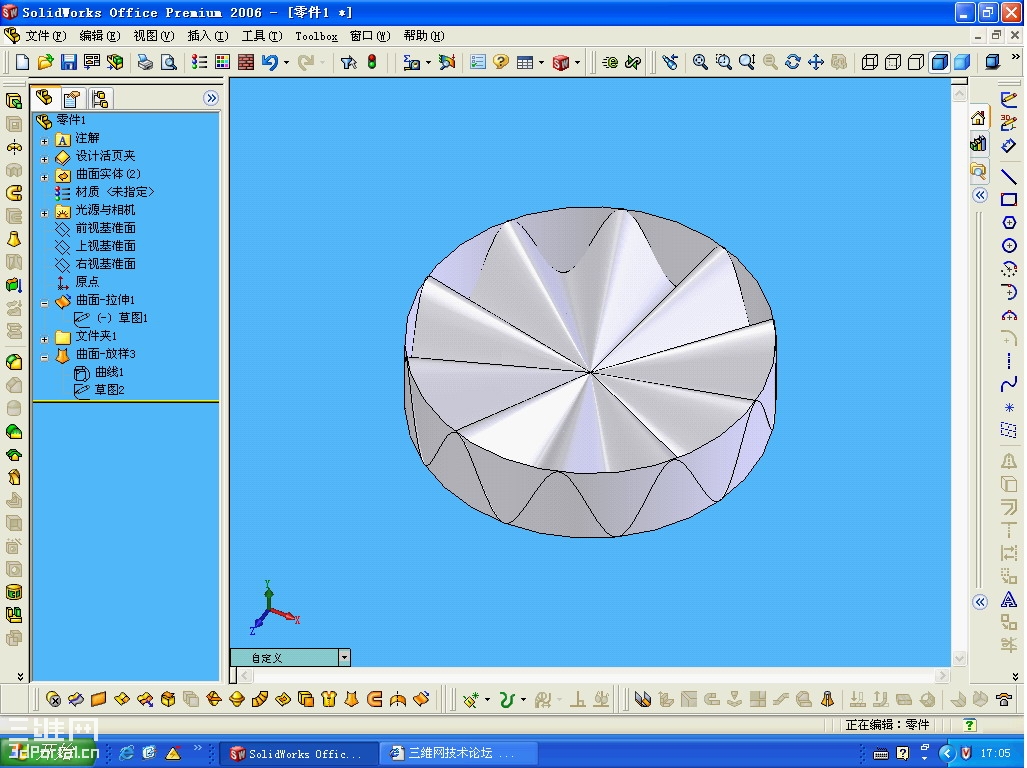Viewport: 1027px width, 768px height.
Task: Select the Zoom to Fit magnifier icon
Action: tap(700, 62)
